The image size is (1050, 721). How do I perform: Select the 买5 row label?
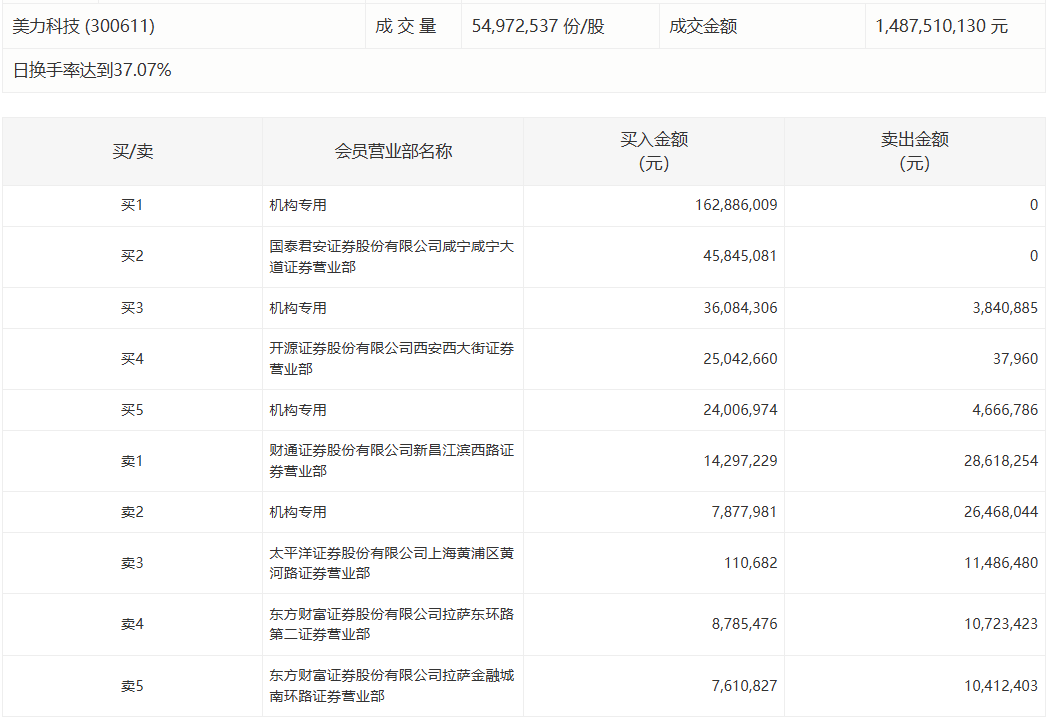132,410
